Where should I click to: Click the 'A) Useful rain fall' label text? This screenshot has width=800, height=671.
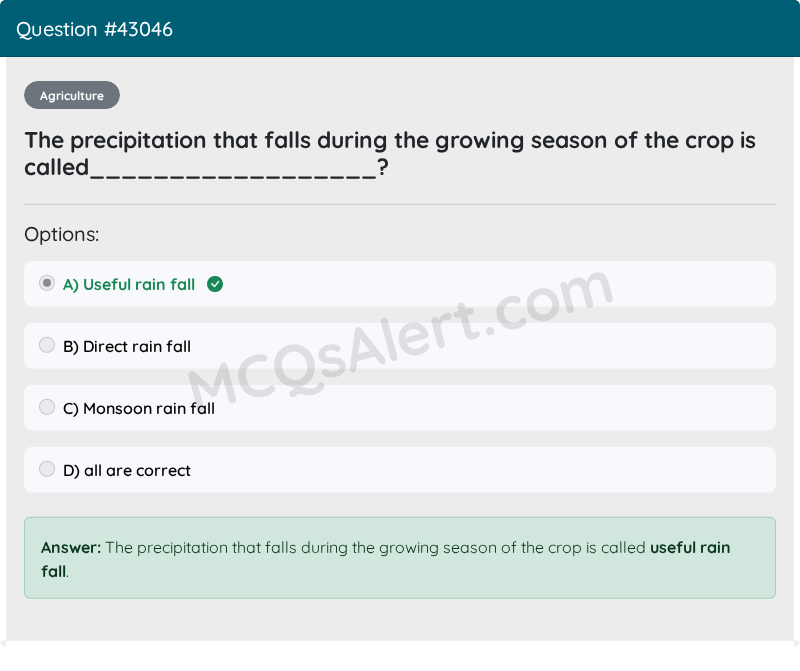129,285
